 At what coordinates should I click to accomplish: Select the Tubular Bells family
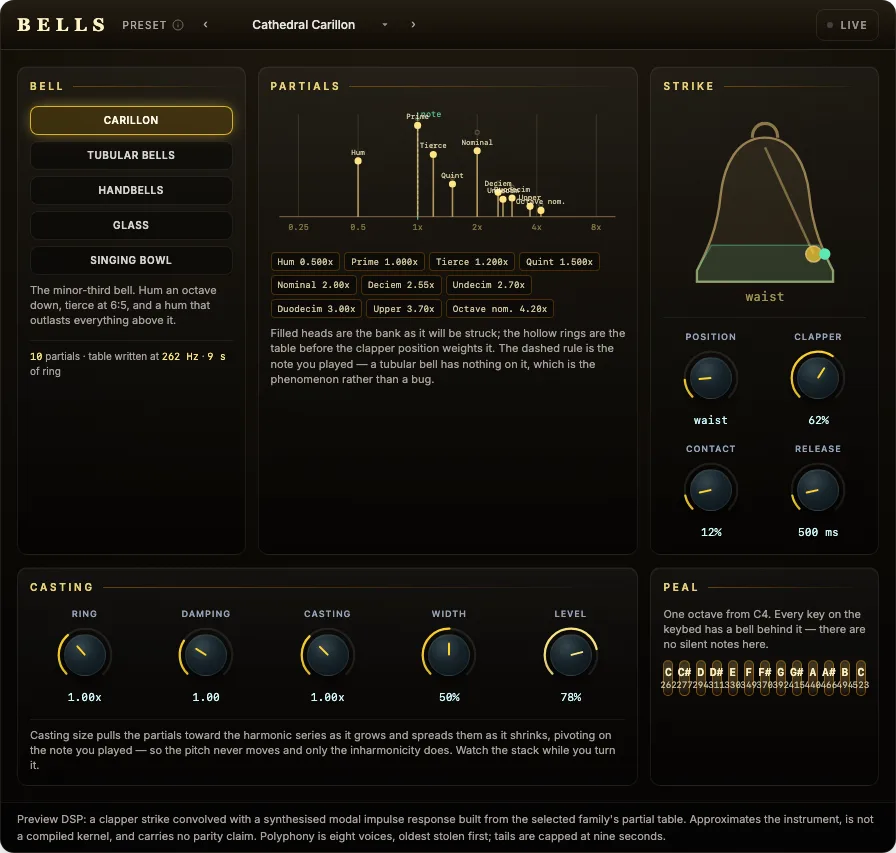(131, 155)
